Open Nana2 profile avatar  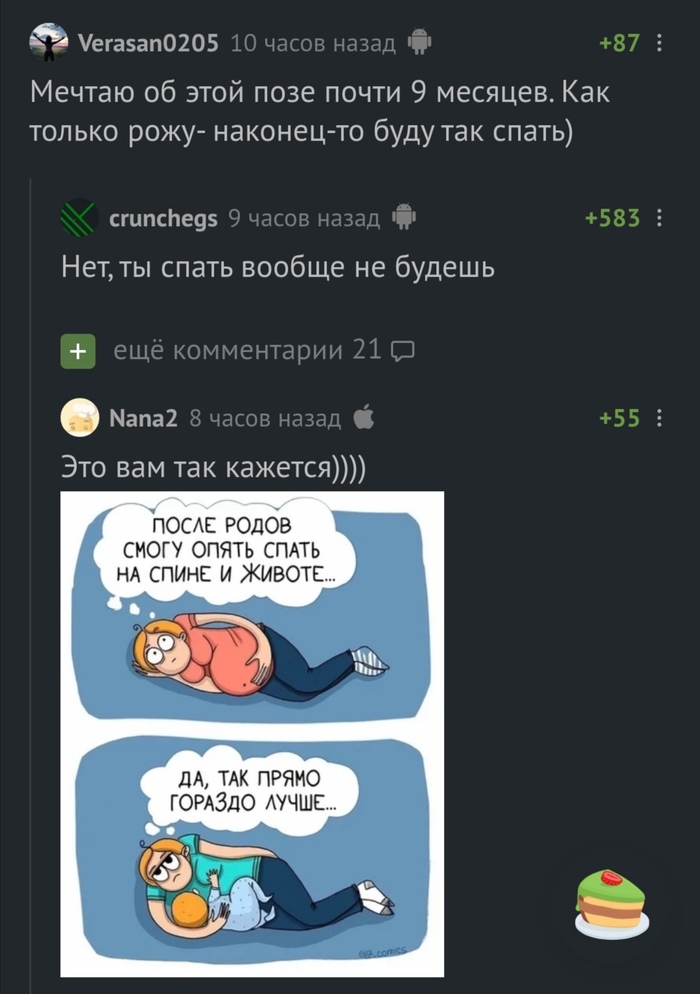(x=79, y=418)
